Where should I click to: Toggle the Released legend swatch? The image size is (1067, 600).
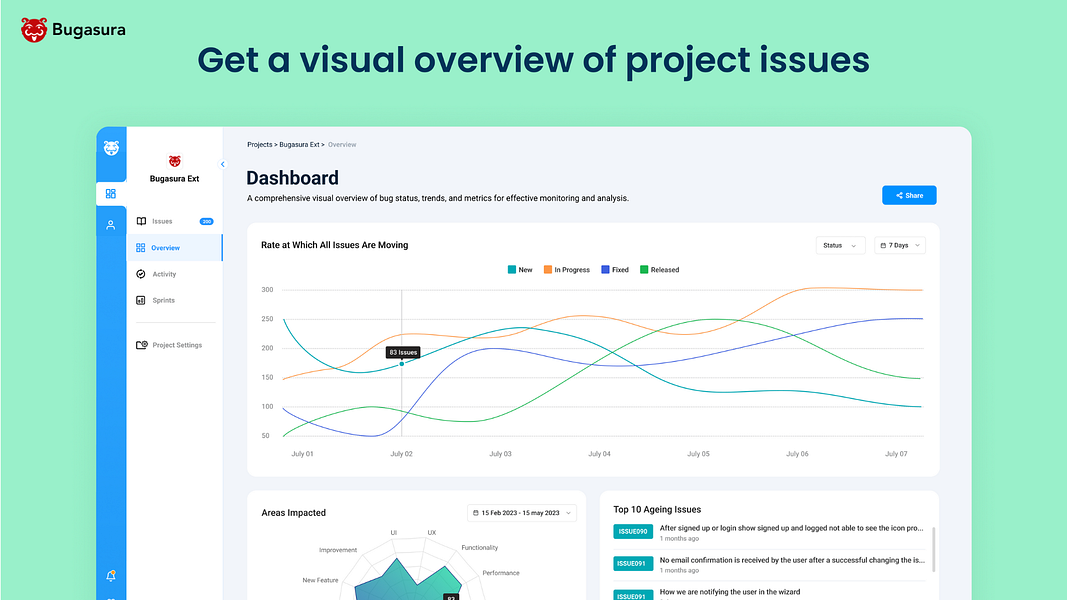click(644, 269)
